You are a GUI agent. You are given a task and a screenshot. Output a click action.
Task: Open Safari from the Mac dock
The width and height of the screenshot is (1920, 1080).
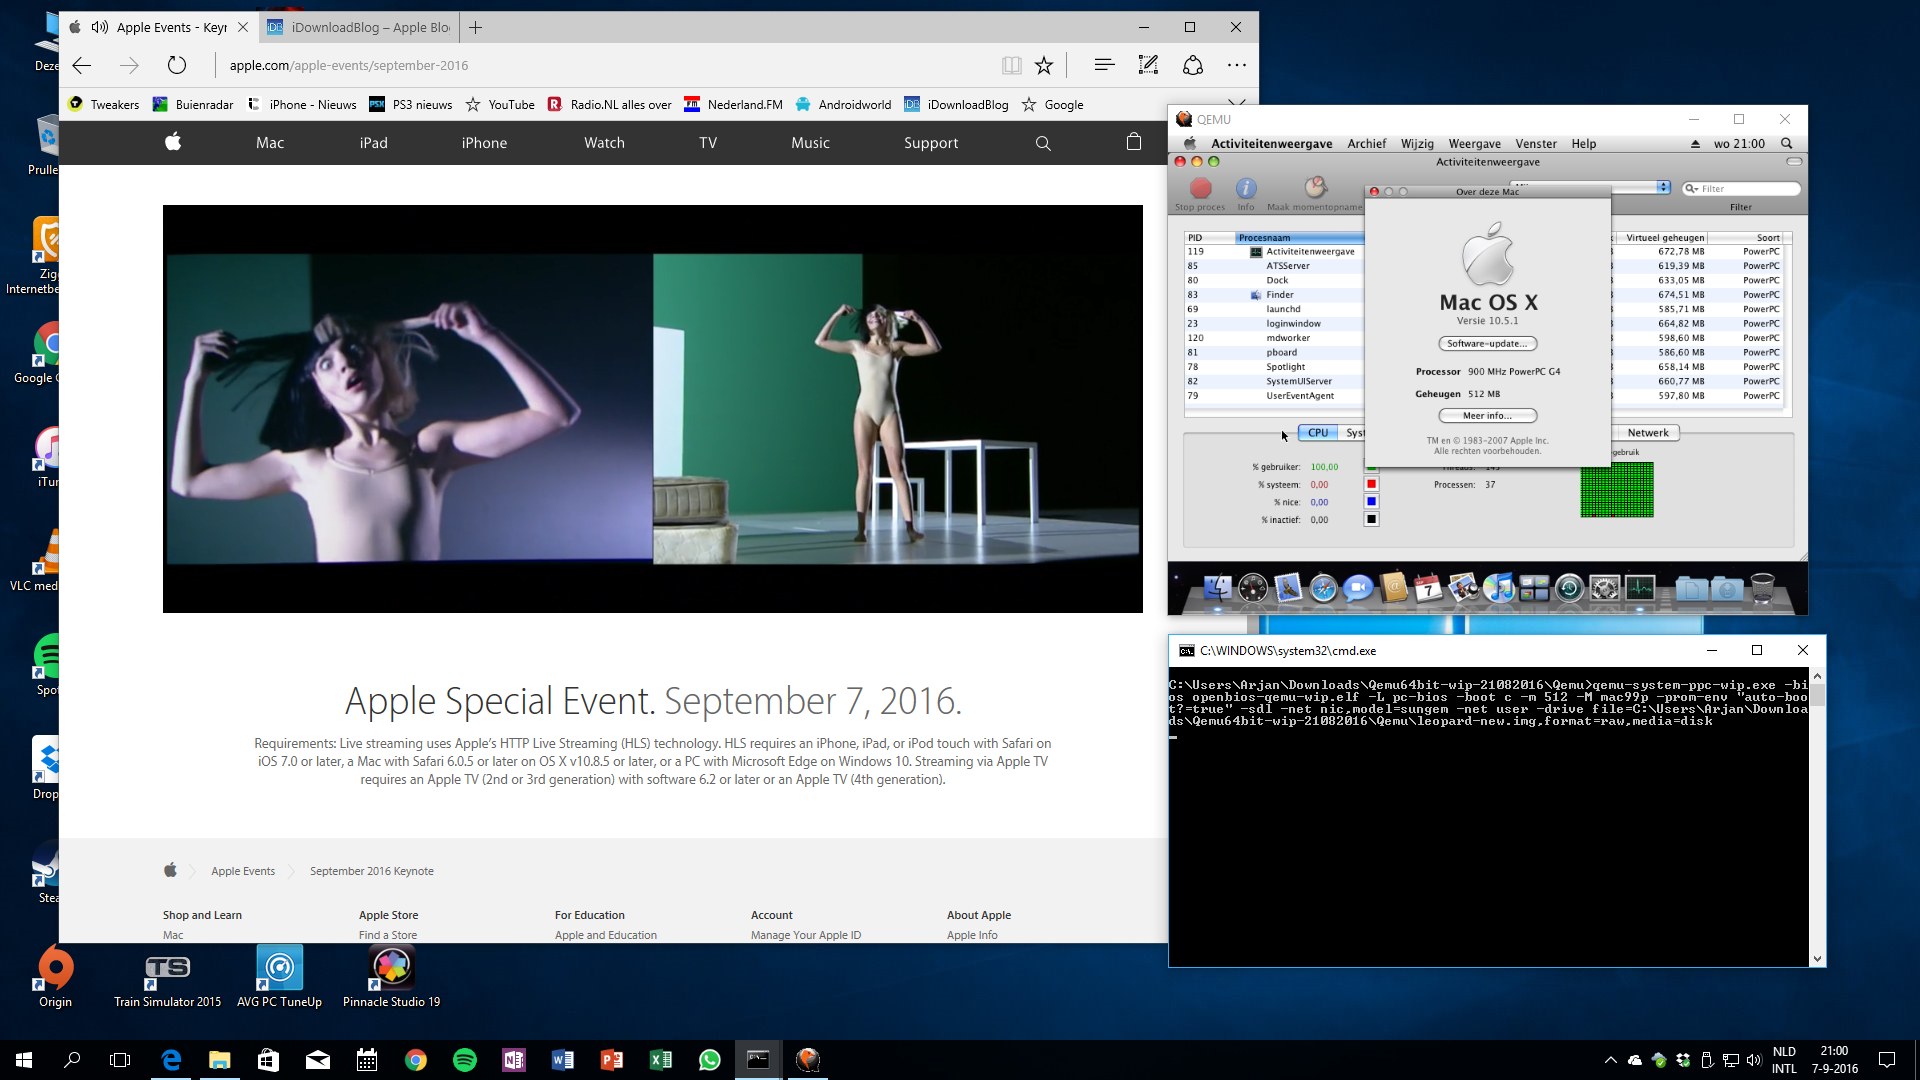1323,589
